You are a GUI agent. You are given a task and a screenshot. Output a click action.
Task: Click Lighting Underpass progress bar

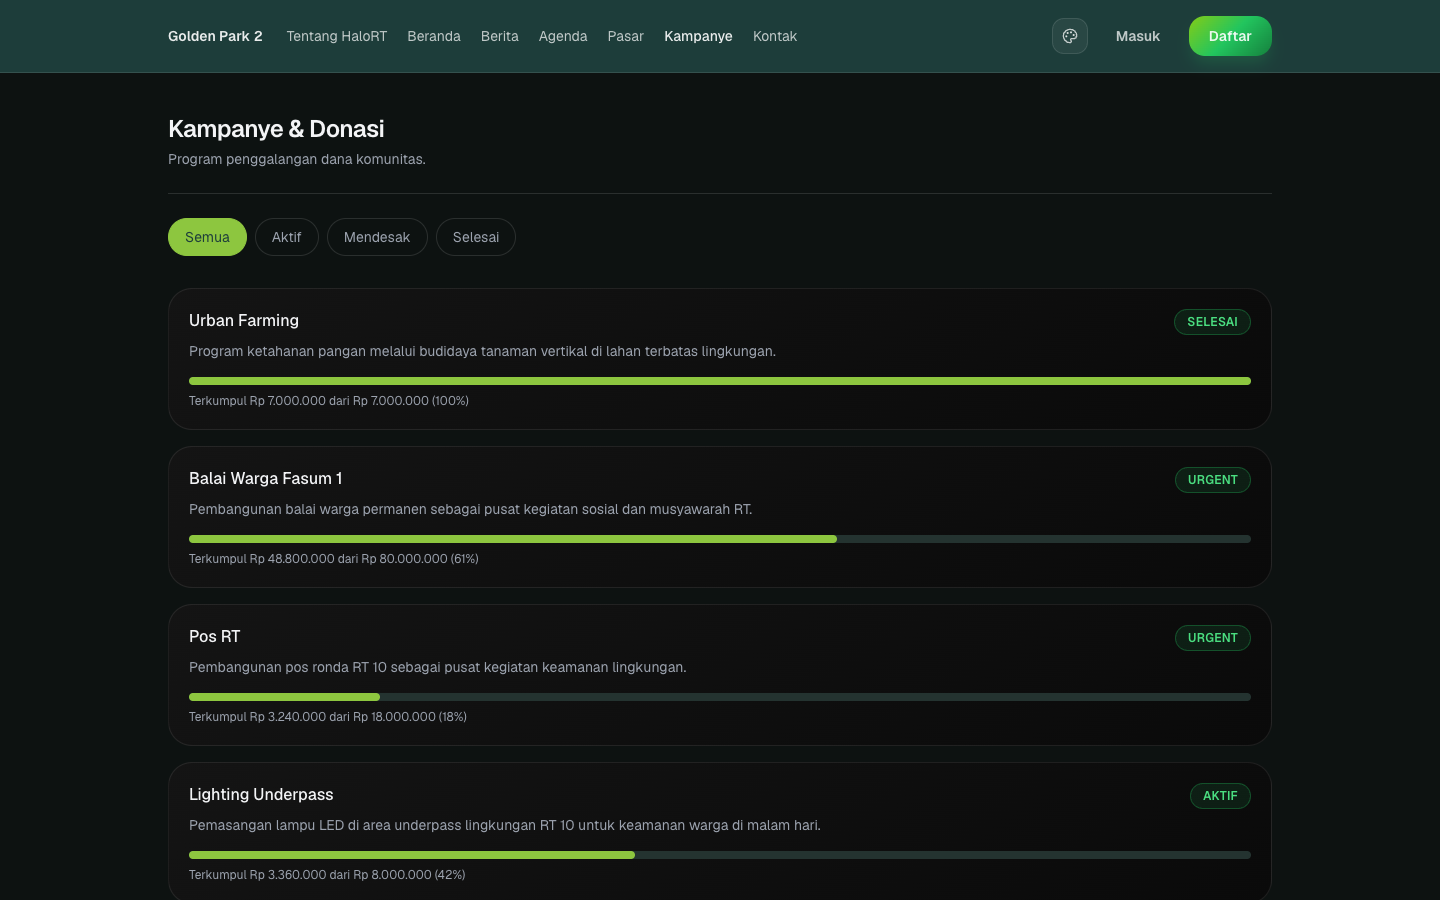tap(720, 855)
